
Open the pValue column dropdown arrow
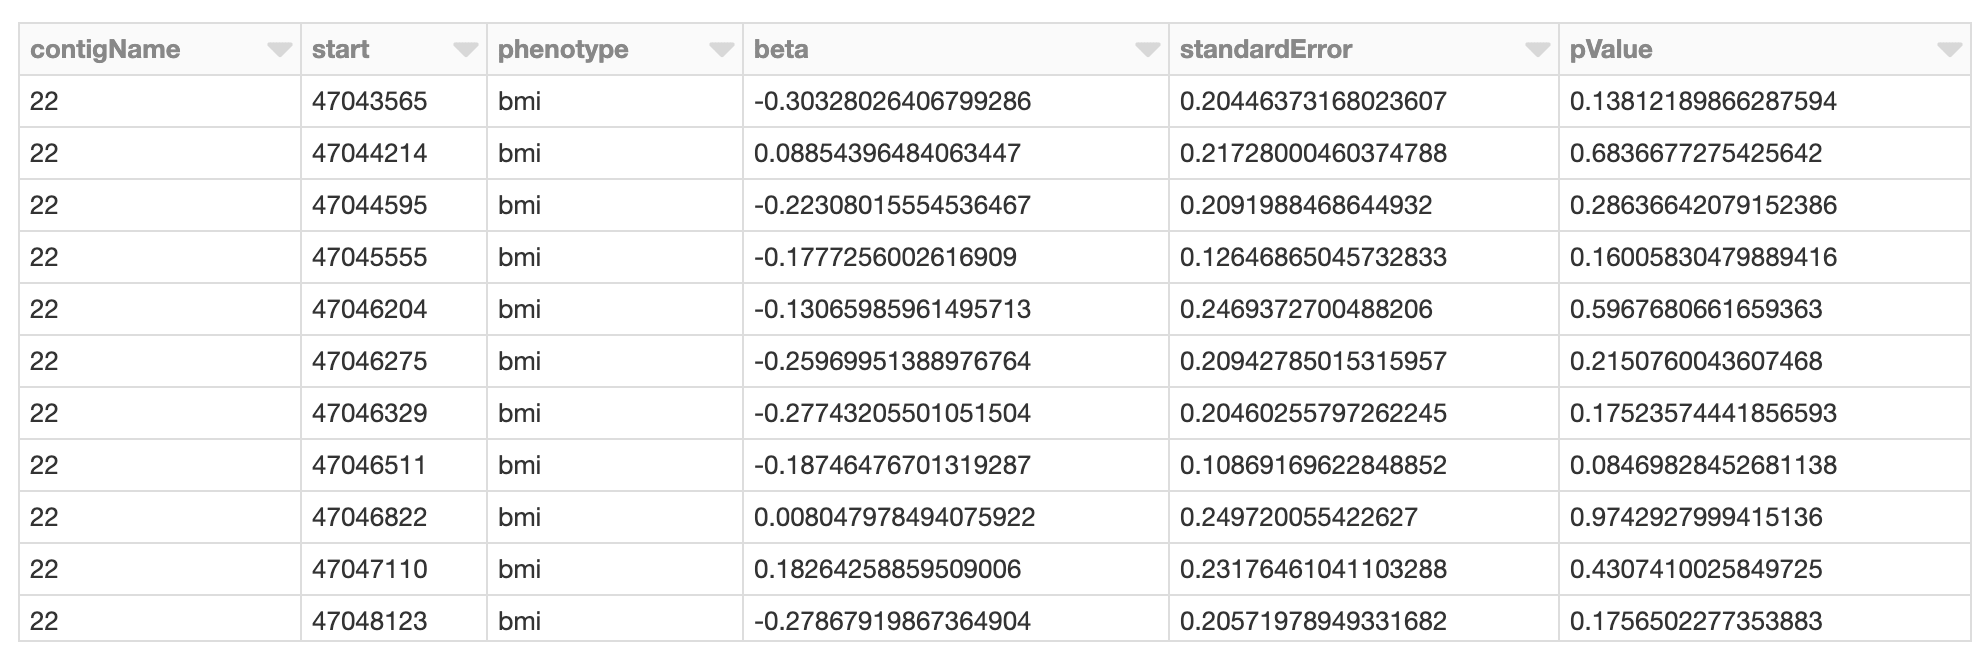(1949, 50)
